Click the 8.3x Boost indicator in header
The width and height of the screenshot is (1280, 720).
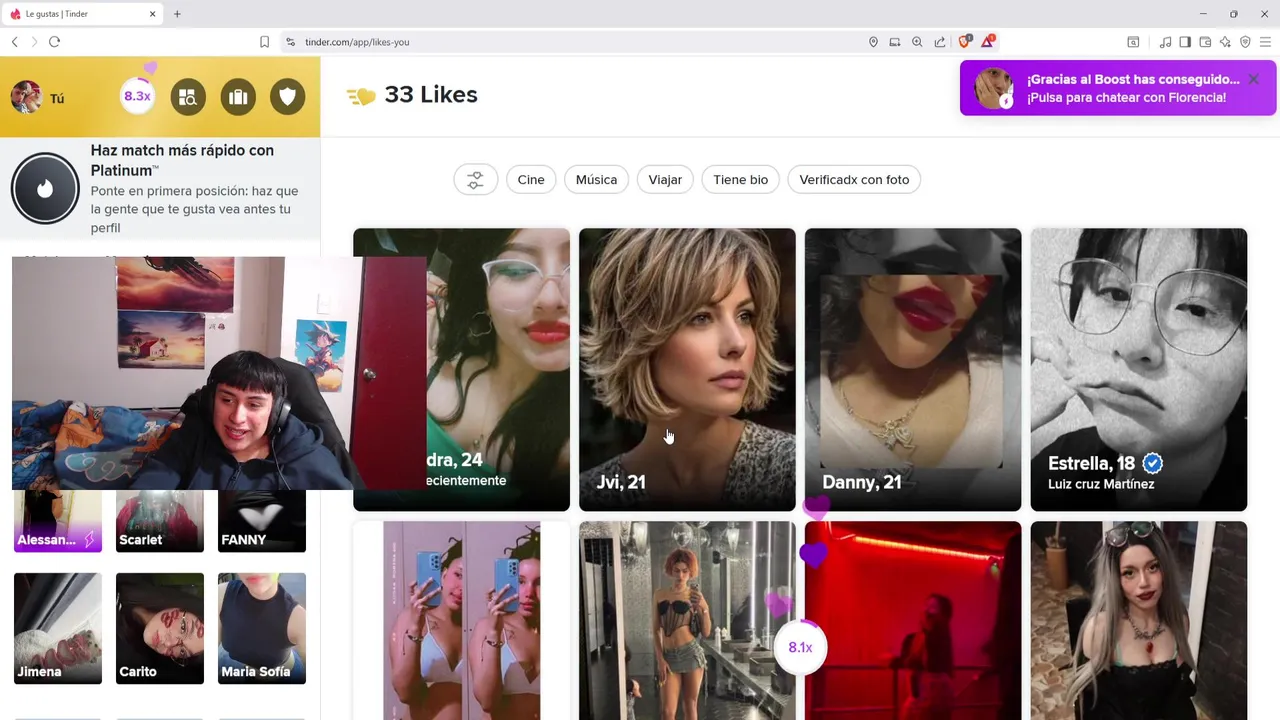click(137, 96)
